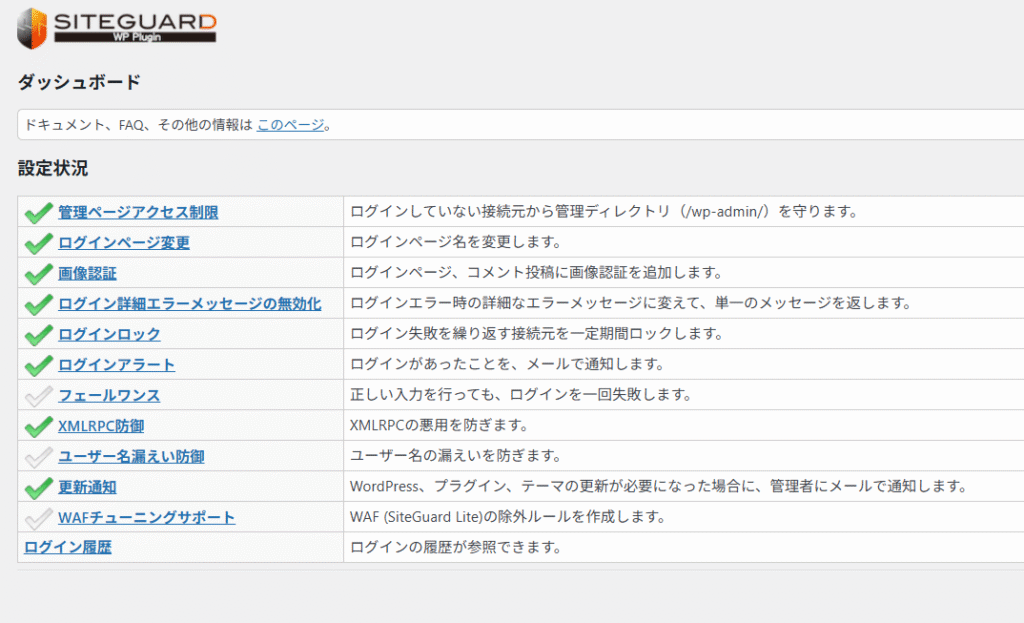
Task: Click the SiteGuard WP Plugin logo
Action: click(117, 29)
